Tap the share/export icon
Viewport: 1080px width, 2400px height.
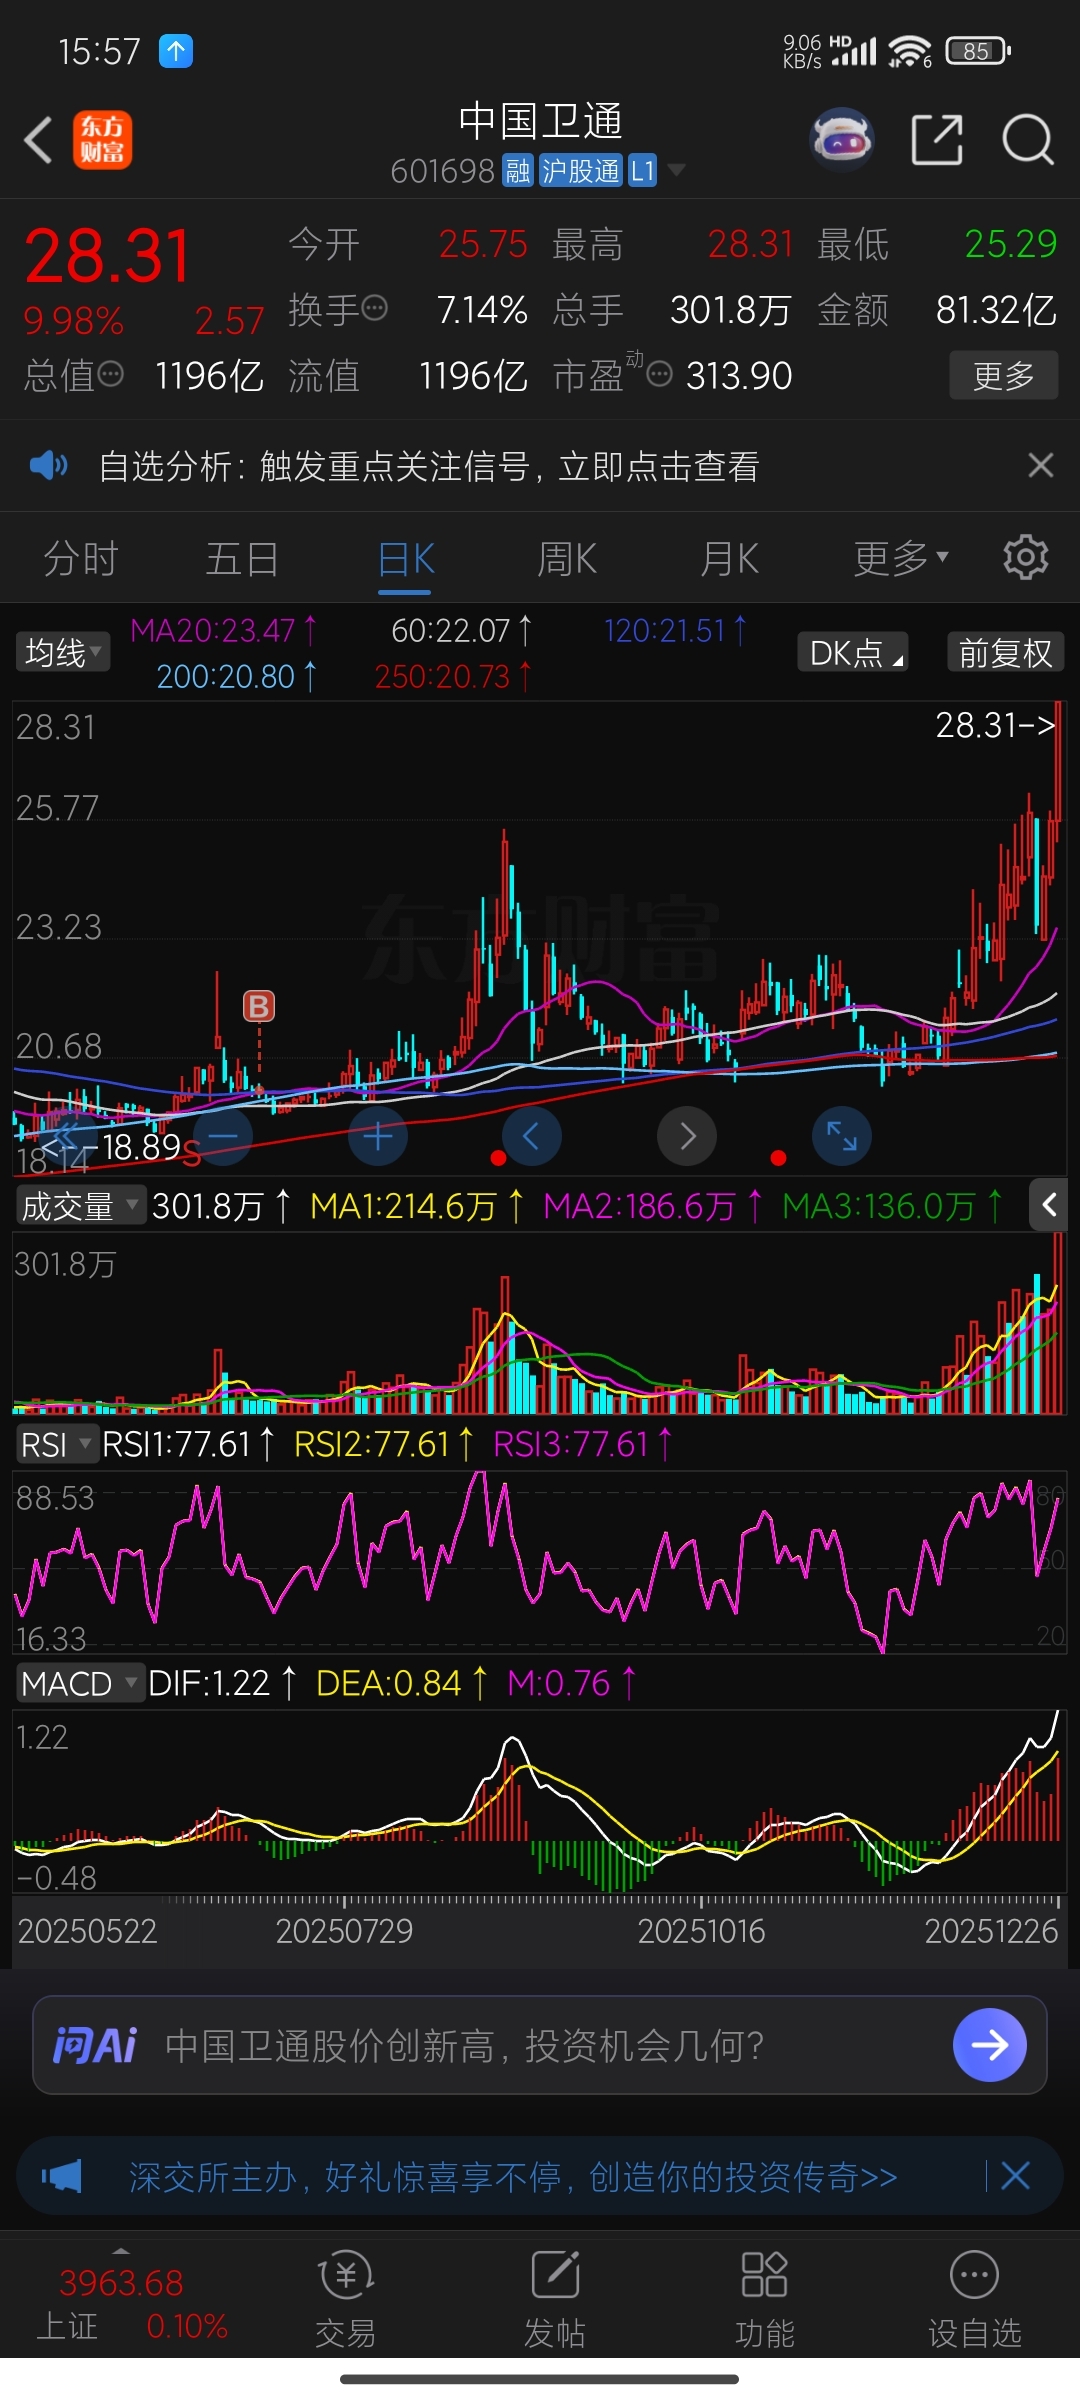pyautogui.click(x=937, y=140)
